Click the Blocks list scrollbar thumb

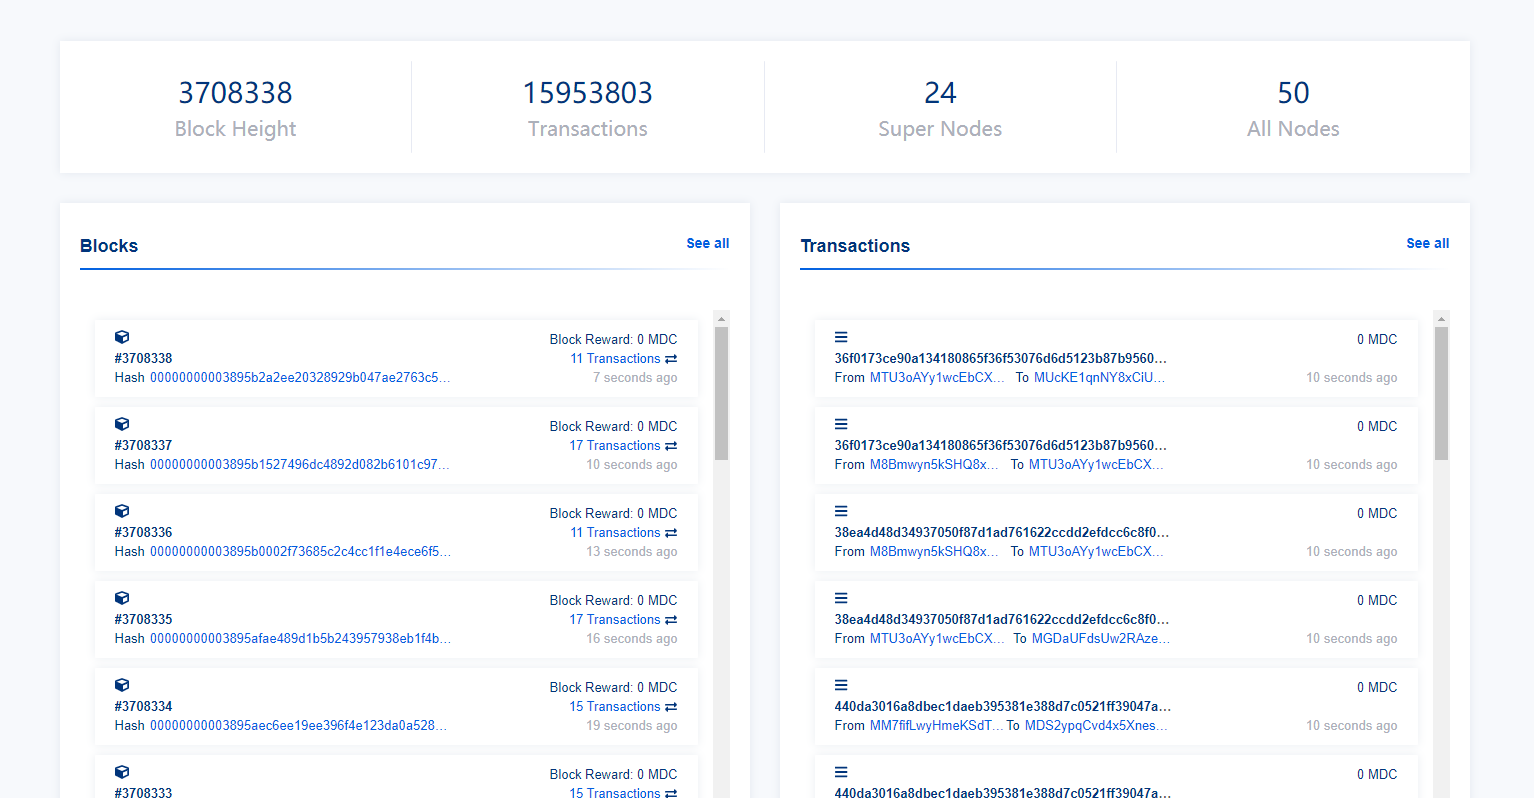click(x=721, y=392)
